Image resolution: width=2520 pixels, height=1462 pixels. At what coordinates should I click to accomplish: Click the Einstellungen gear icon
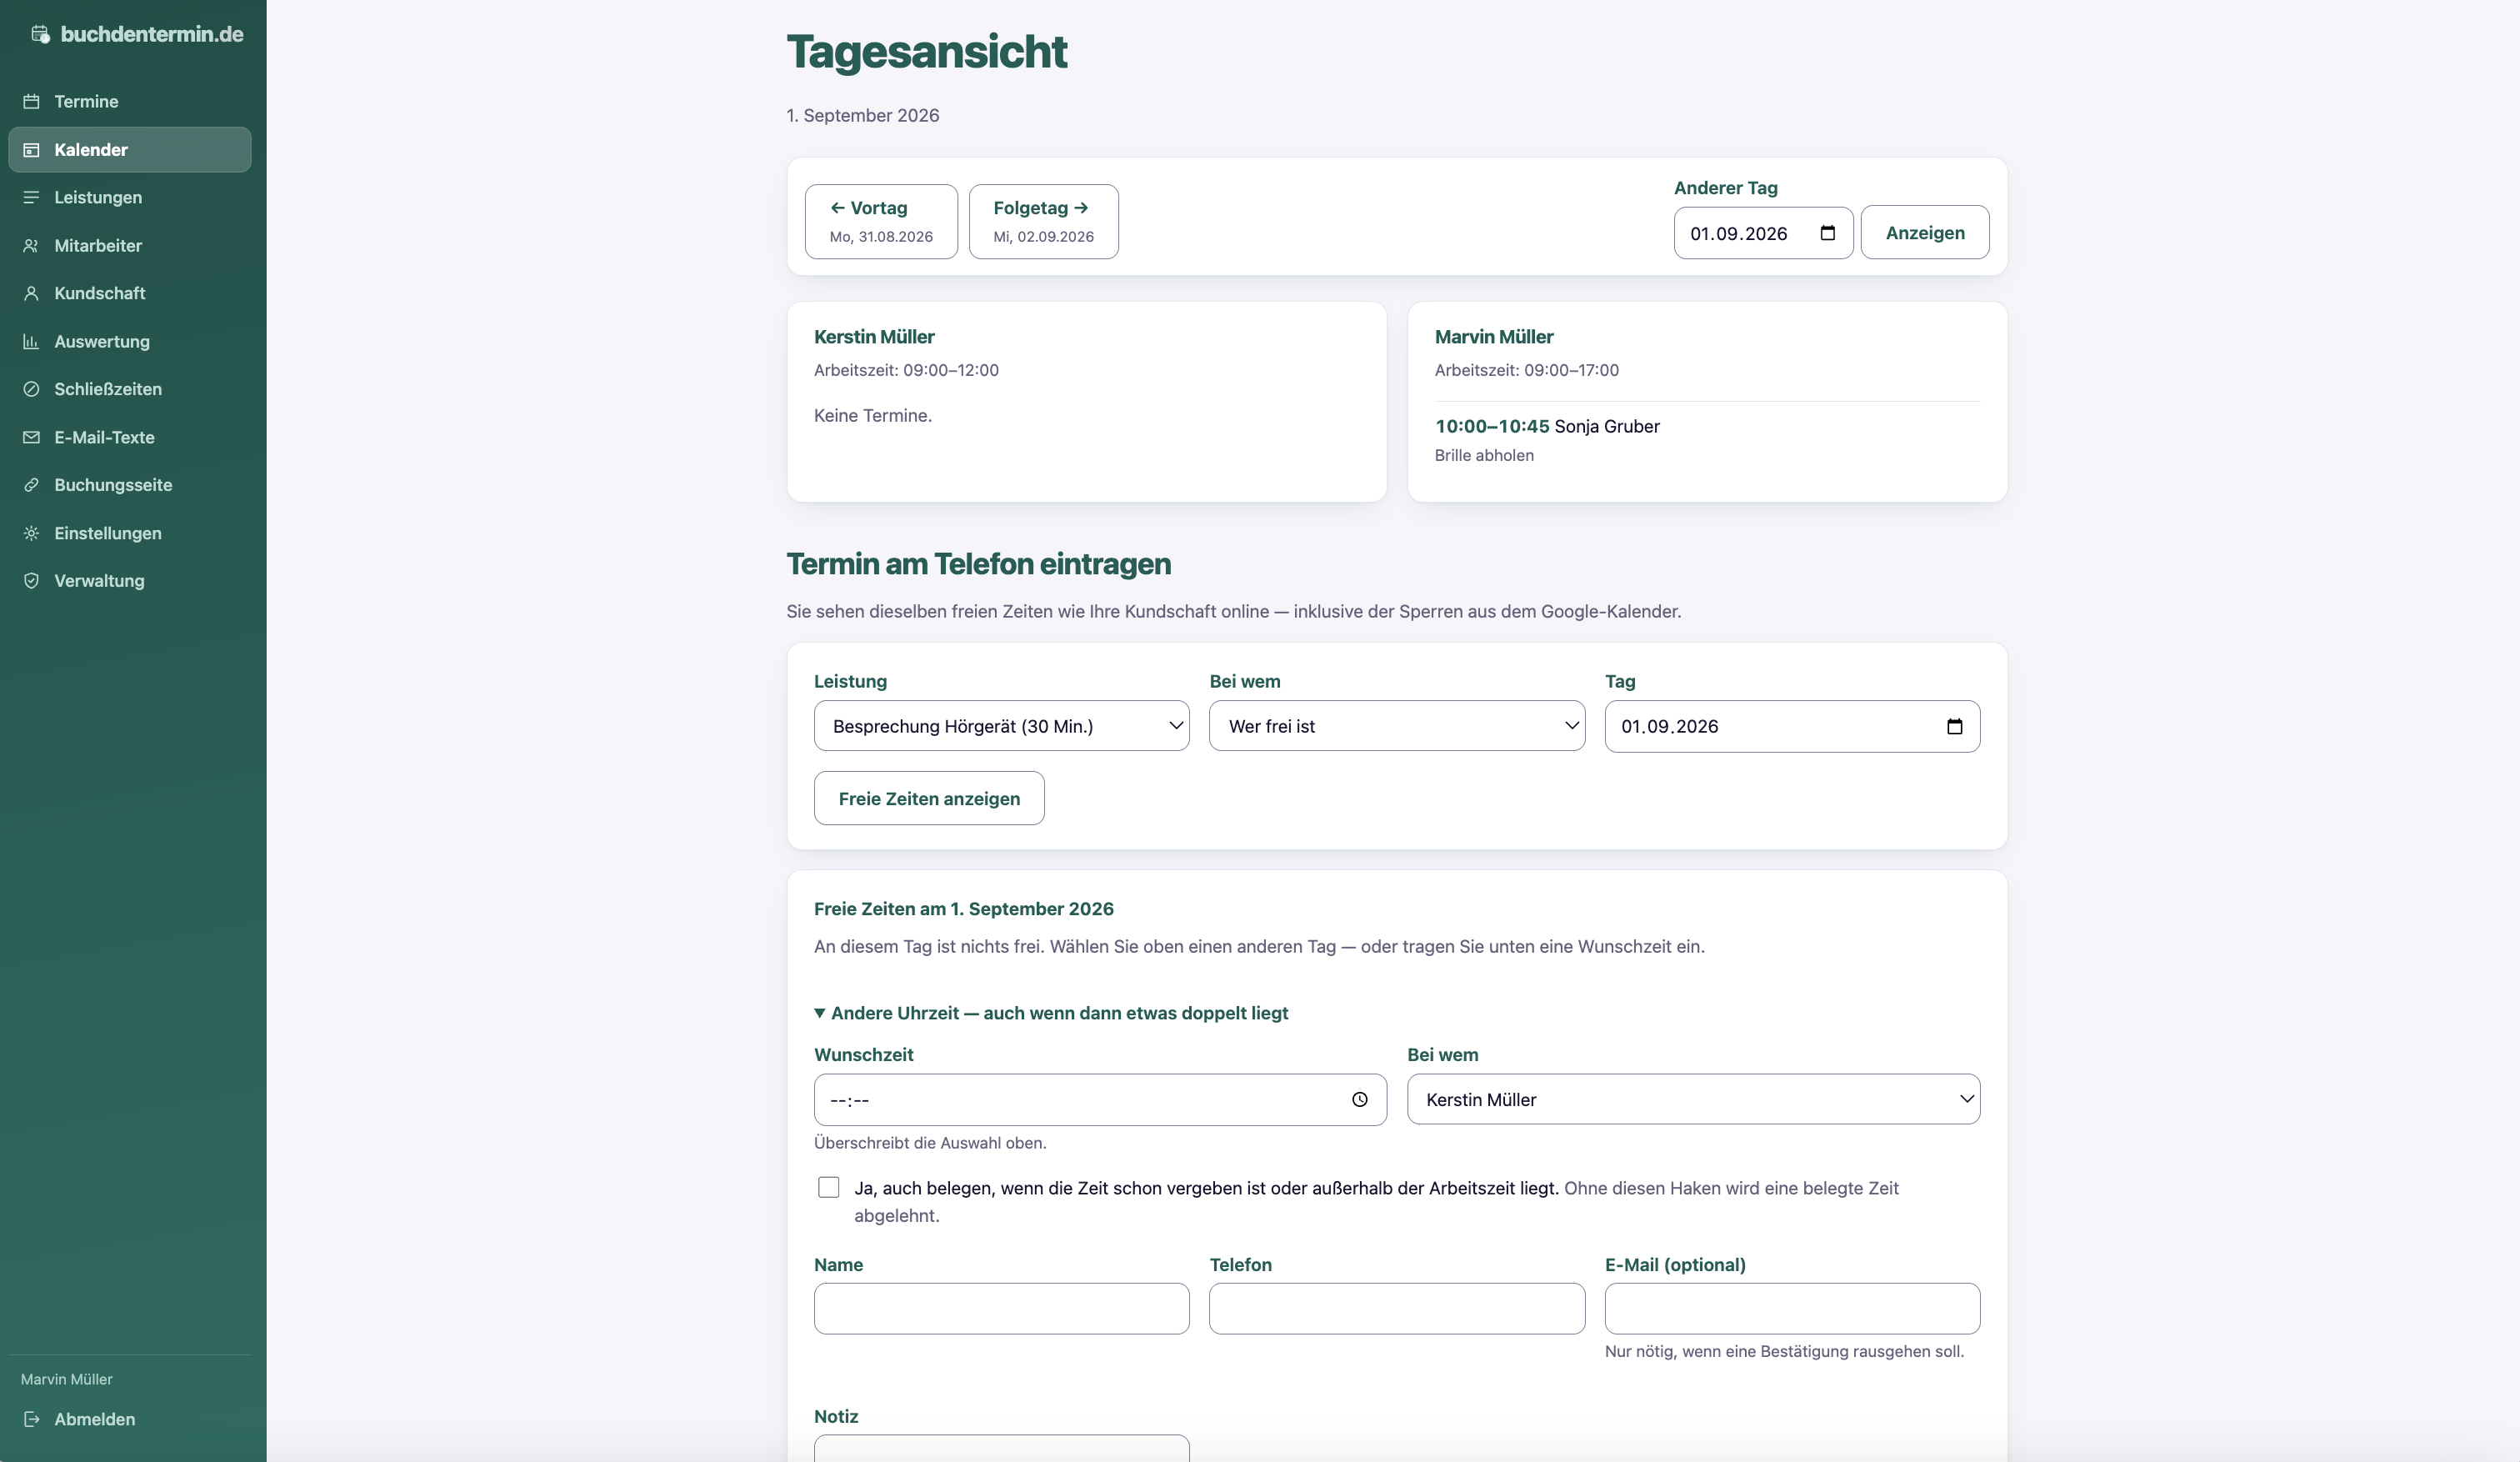pyautogui.click(x=31, y=533)
